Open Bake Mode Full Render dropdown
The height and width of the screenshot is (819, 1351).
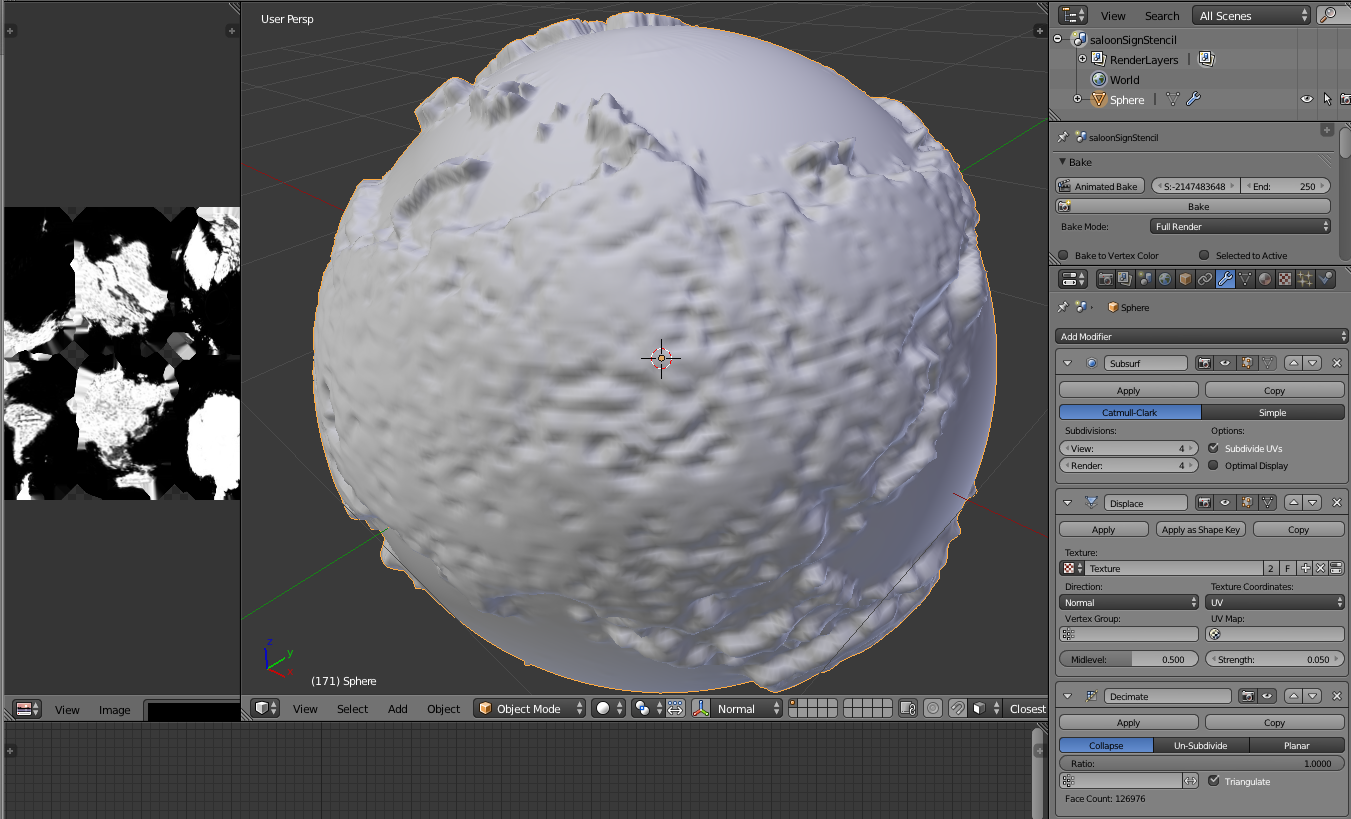pyautogui.click(x=1240, y=227)
